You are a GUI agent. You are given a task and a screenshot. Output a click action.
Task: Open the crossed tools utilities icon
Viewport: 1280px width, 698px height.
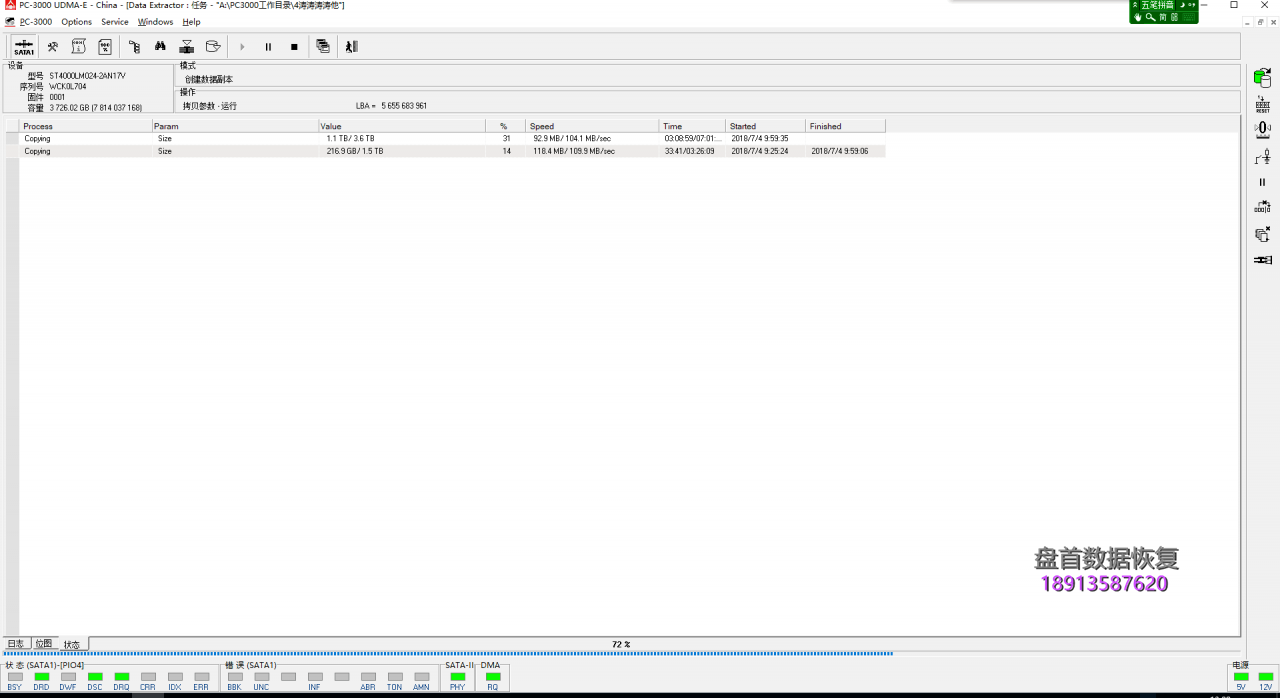coord(52,47)
